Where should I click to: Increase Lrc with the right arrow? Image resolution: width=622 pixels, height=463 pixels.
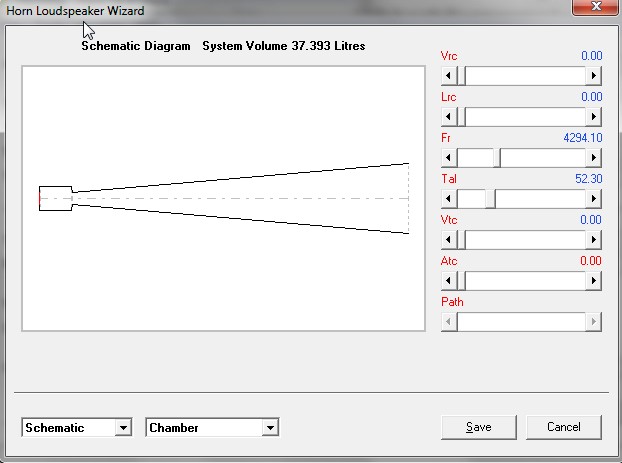(593, 117)
